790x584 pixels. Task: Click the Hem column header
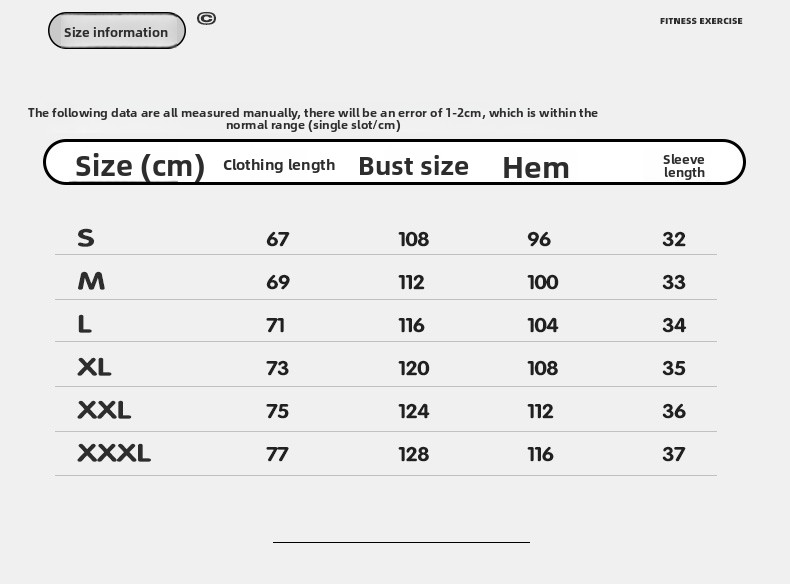536,167
